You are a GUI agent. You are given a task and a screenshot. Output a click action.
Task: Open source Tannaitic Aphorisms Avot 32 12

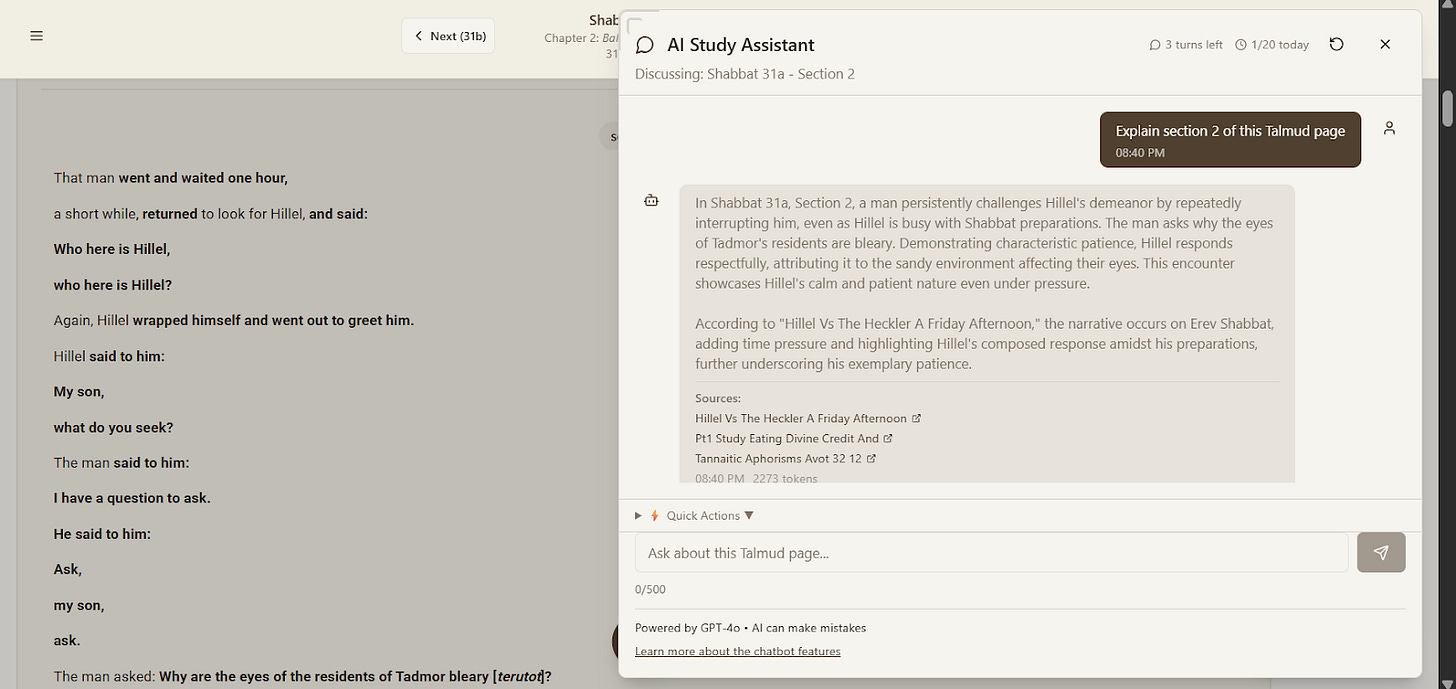pyautogui.click(x=785, y=458)
